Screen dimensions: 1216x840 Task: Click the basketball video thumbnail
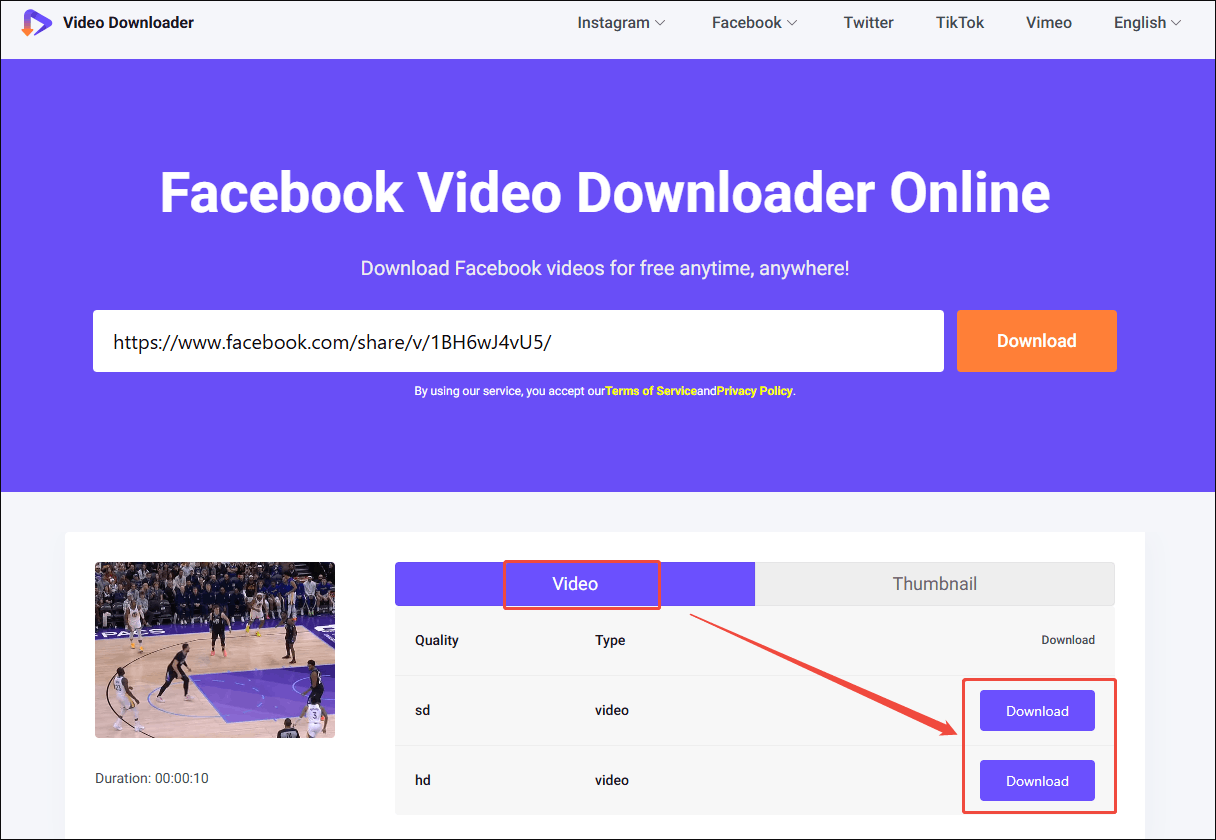pyautogui.click(x=215, y=650)
